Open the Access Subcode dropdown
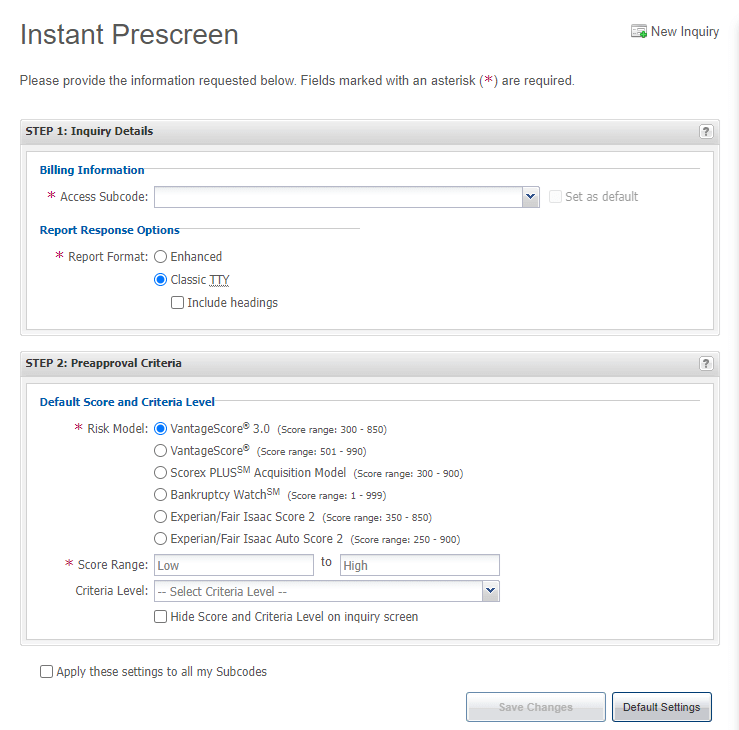 click(531, 197)
